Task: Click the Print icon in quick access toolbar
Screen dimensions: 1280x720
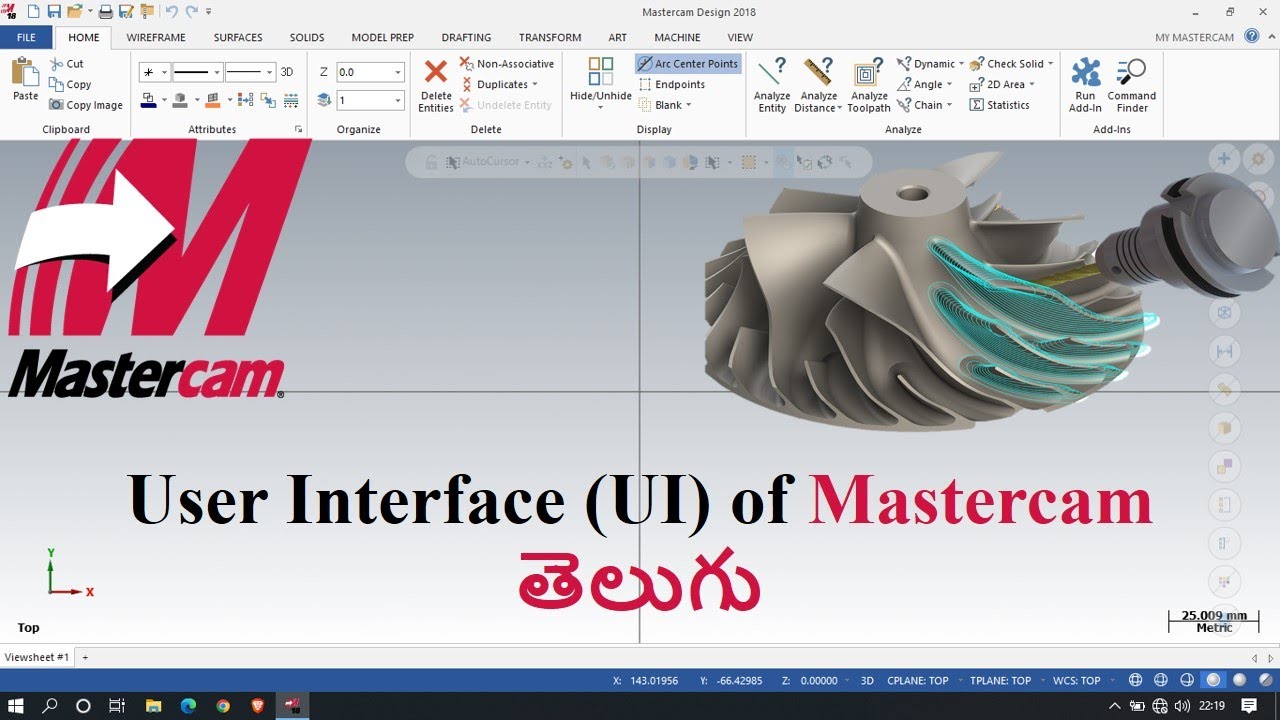Action: tap(105, 12)
